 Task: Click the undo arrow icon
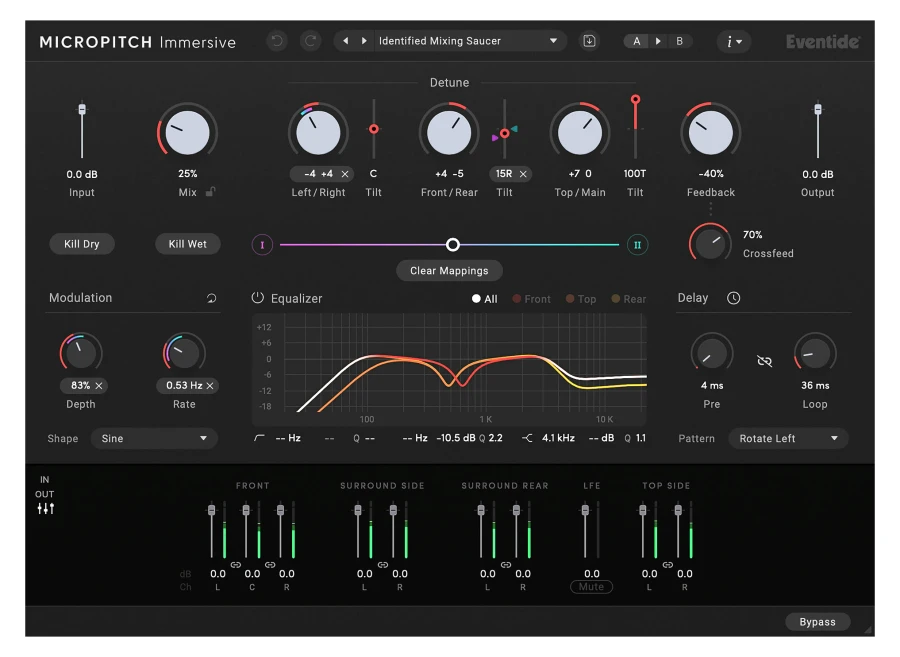[x=277, y=41]
